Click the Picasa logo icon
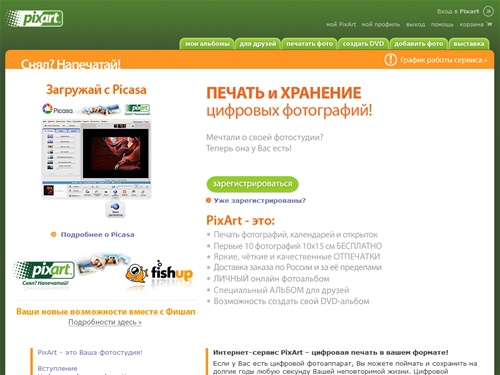 pyautogui.click(x=57, y=109)
